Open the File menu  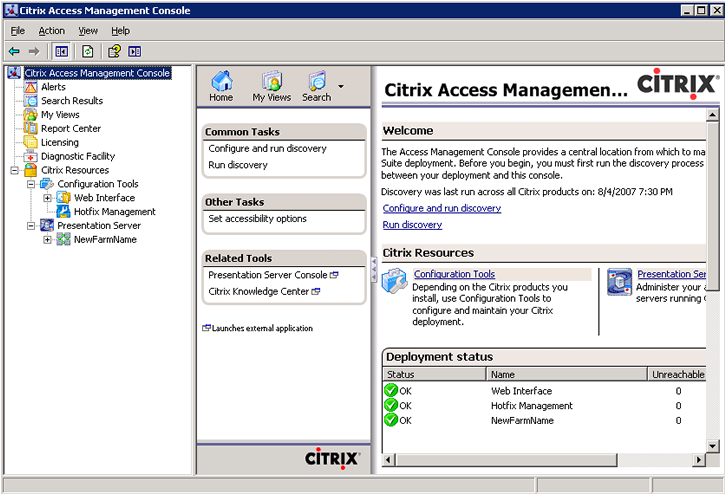pos(18,31)
